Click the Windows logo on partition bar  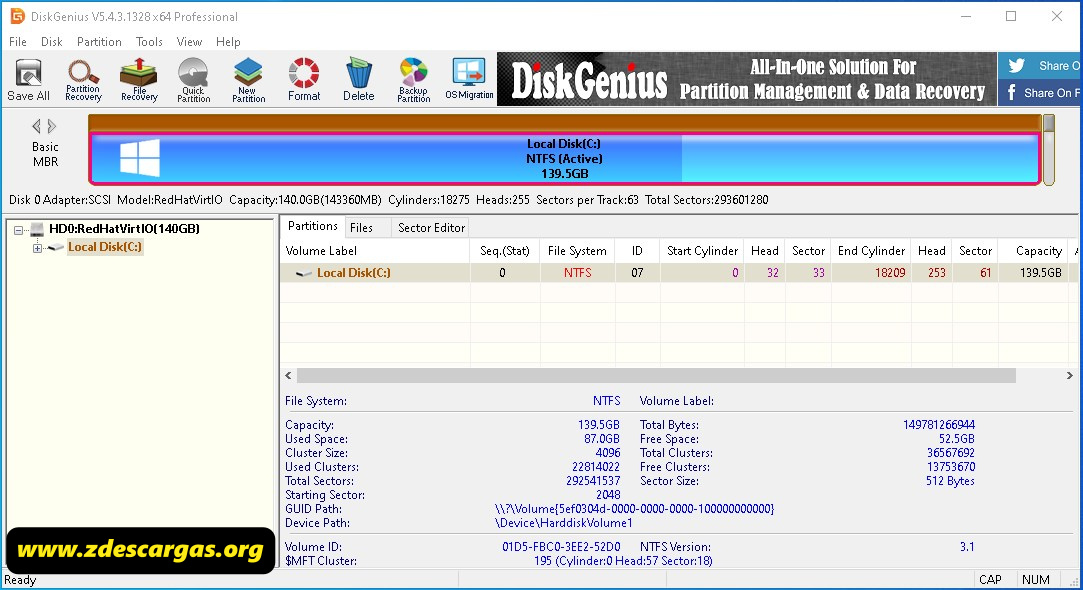click(140, 158)
